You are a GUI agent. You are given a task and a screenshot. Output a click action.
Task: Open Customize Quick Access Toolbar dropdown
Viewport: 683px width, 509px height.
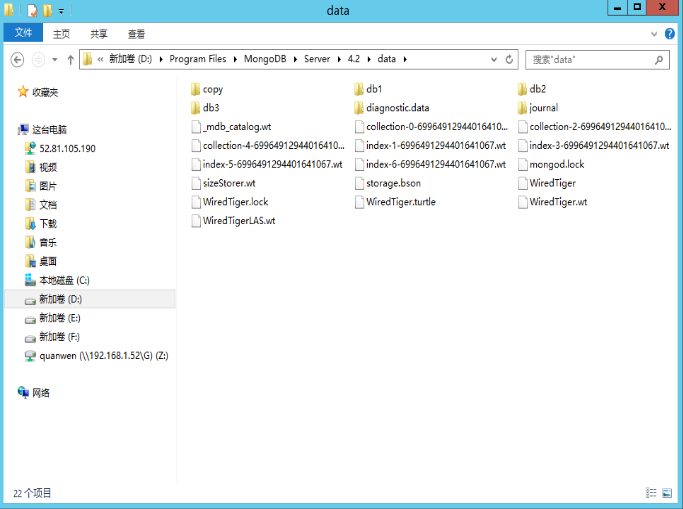(61, 11)
